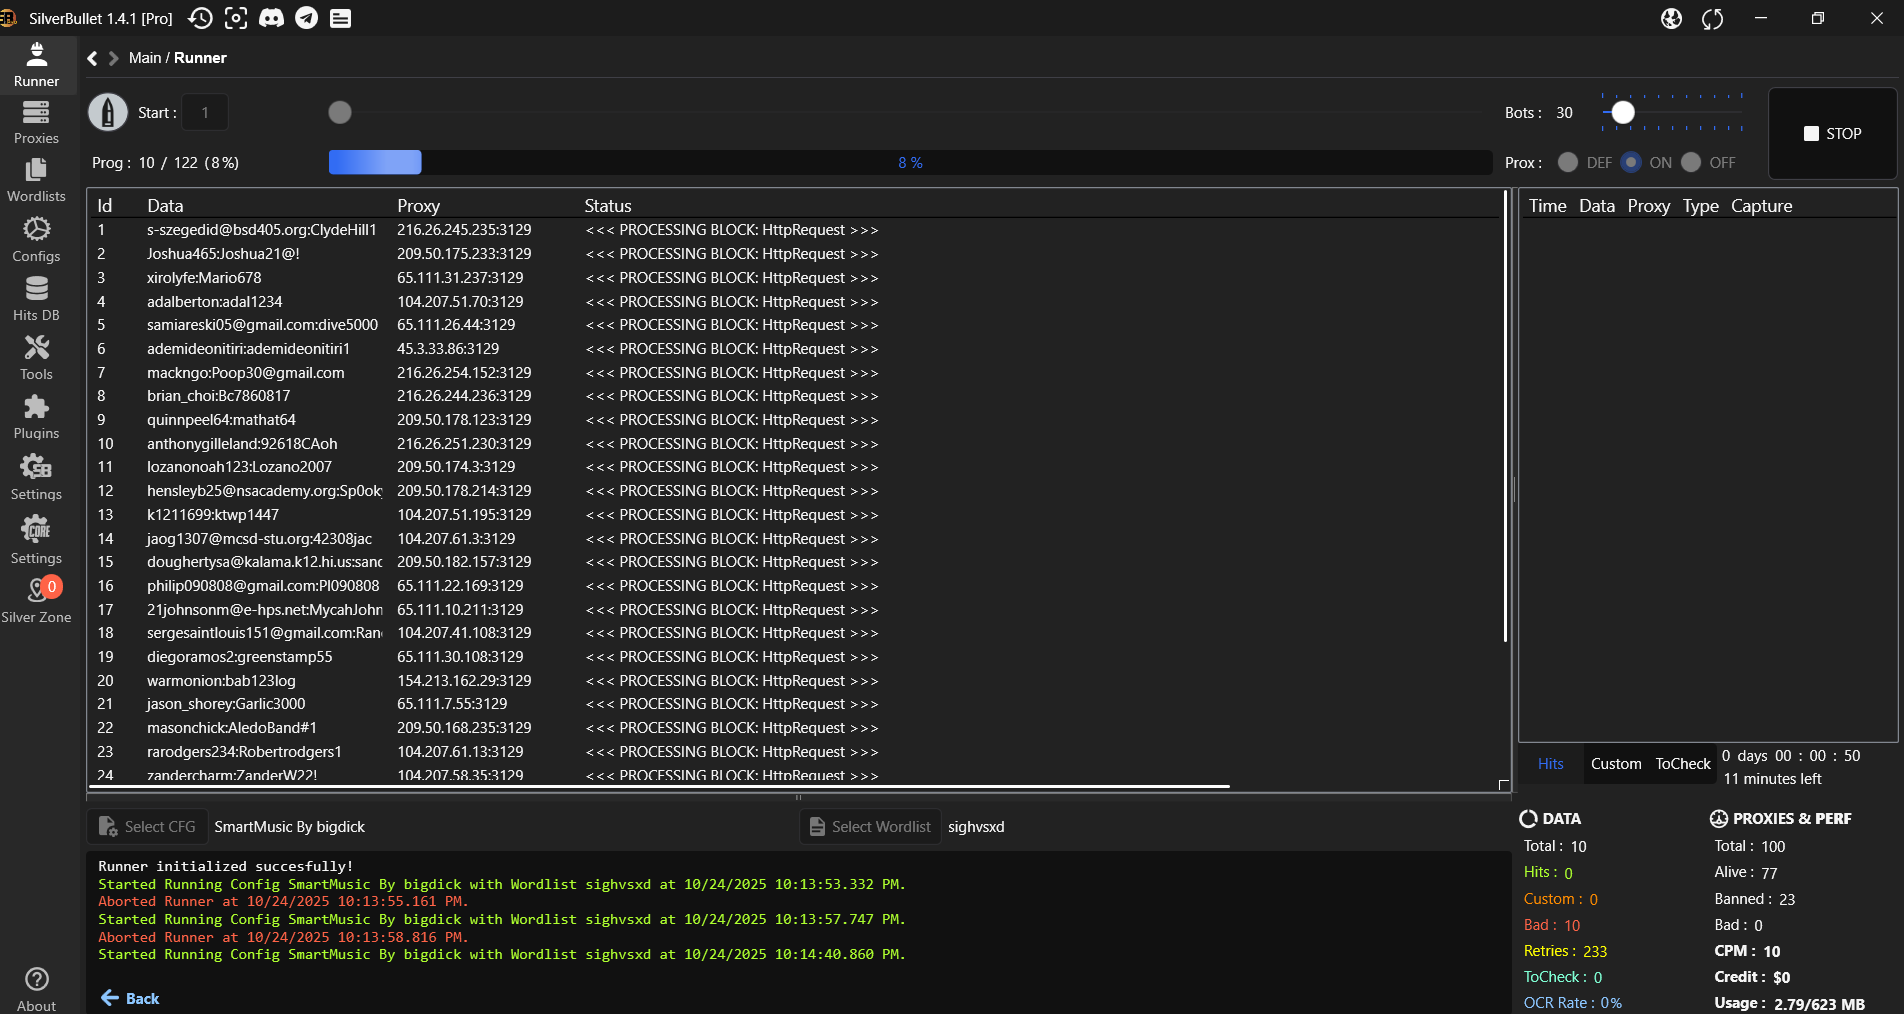Click the Discord icon in title bar

(271, 18)
